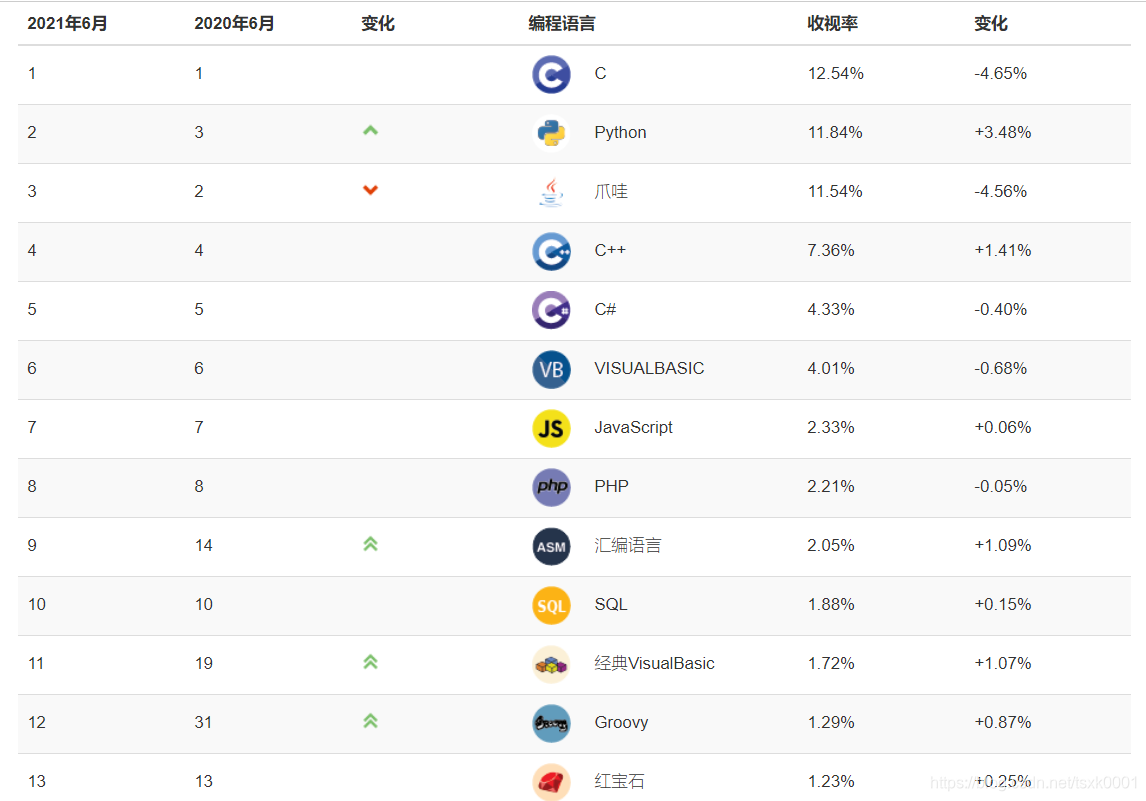Click the 2.33% rating value
The height and width of the screenshot is (801, 1146).
point(830,428)
